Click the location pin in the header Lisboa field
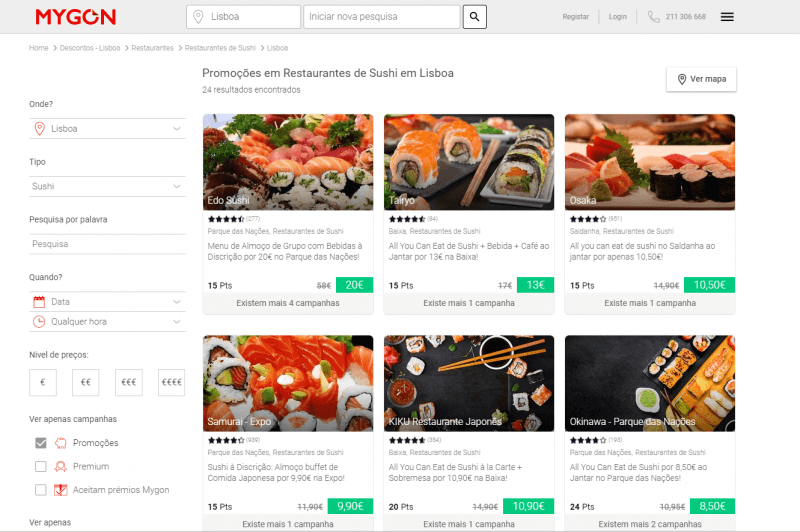 198,17
